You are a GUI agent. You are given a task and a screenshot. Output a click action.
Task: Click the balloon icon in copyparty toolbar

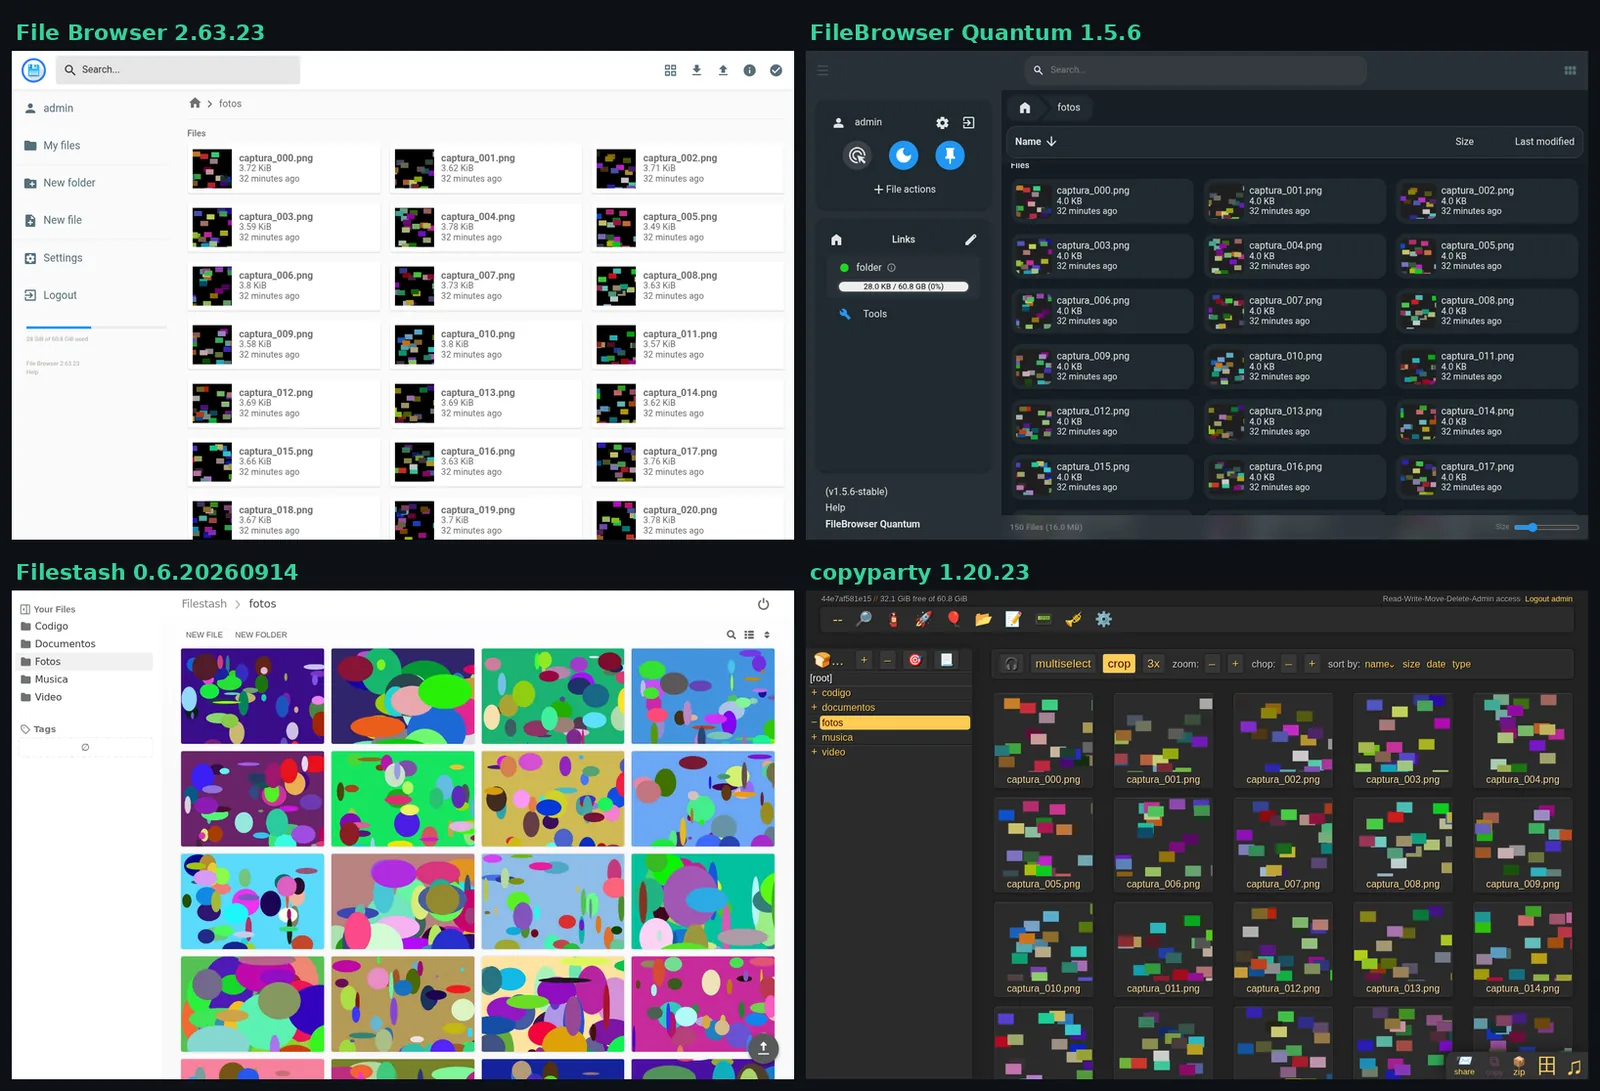coord(953,620)
